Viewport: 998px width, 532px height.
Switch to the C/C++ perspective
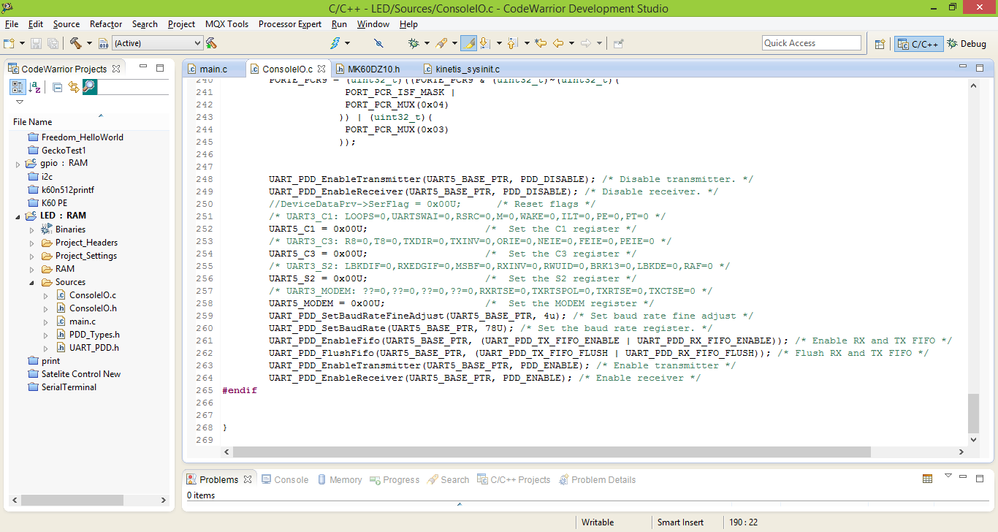[918, 44]
